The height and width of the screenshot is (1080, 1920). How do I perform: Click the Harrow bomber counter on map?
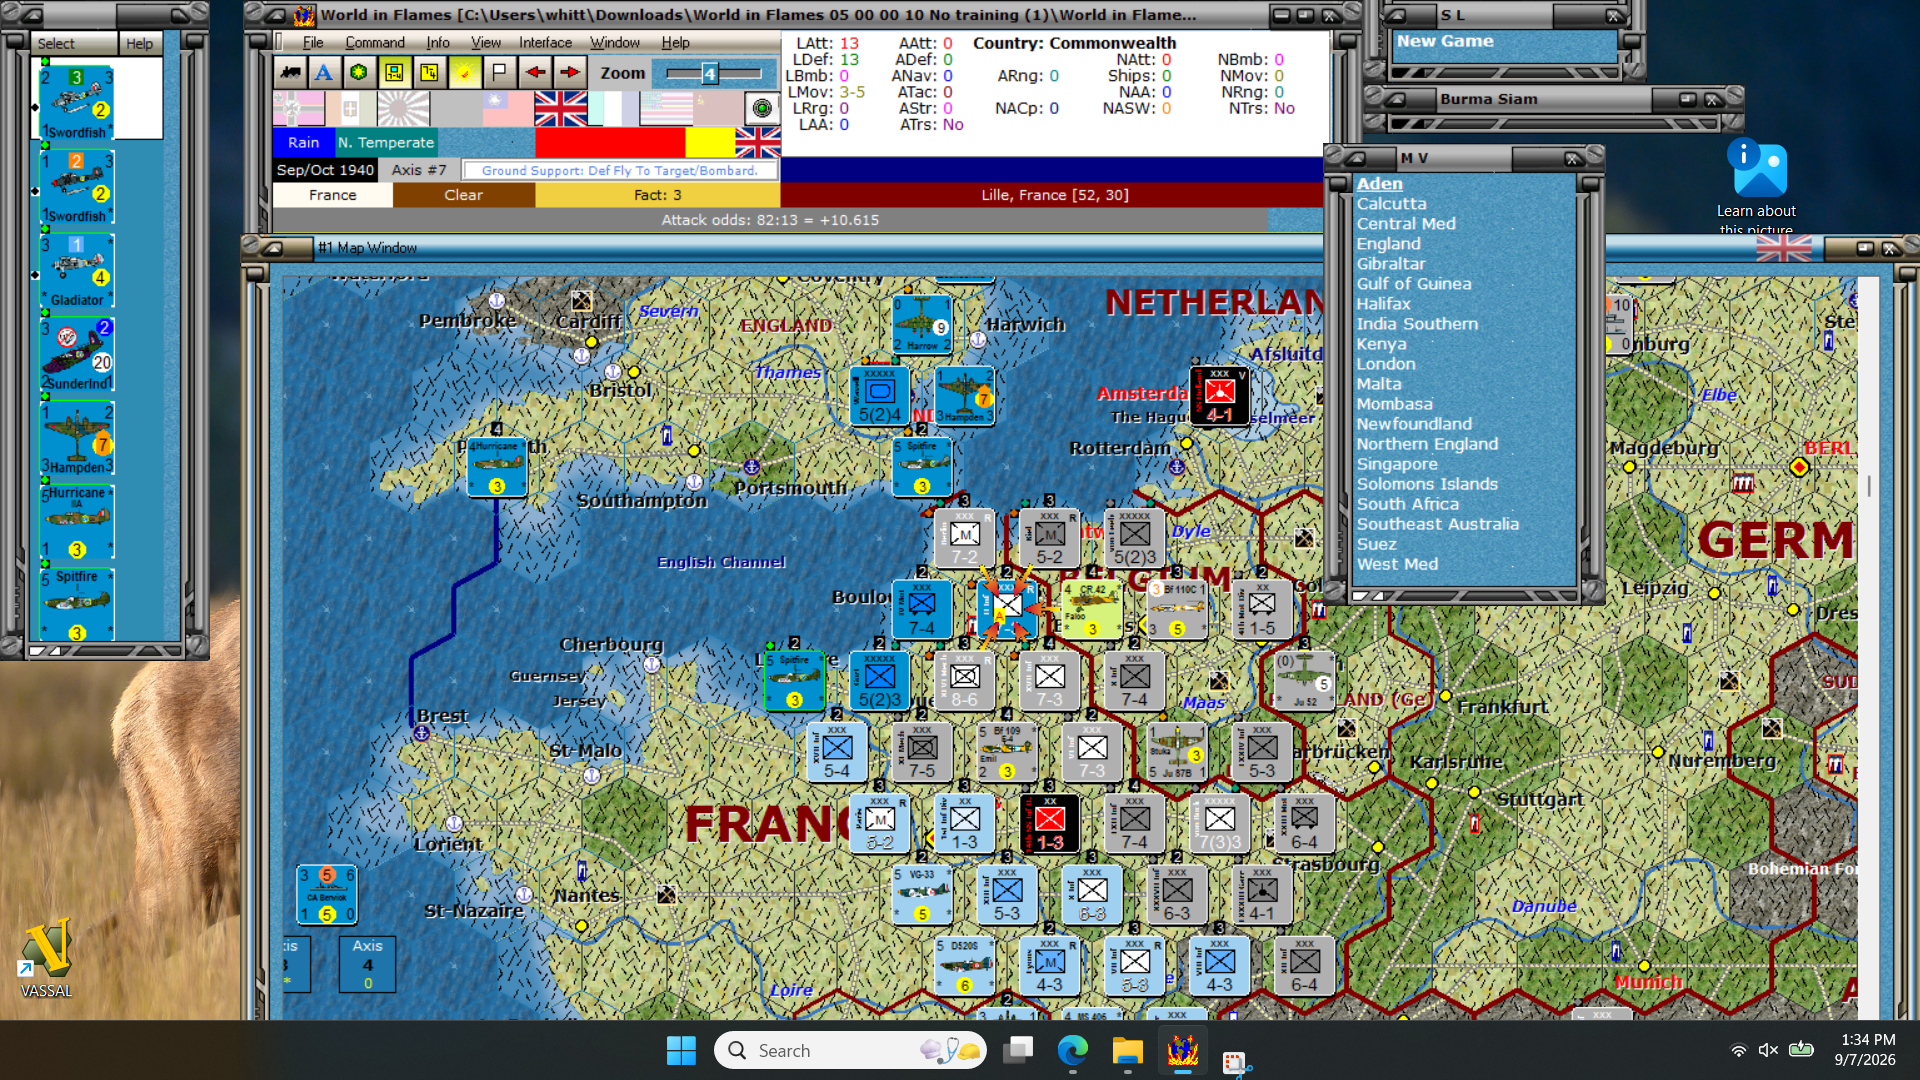(x=922, y=324)
